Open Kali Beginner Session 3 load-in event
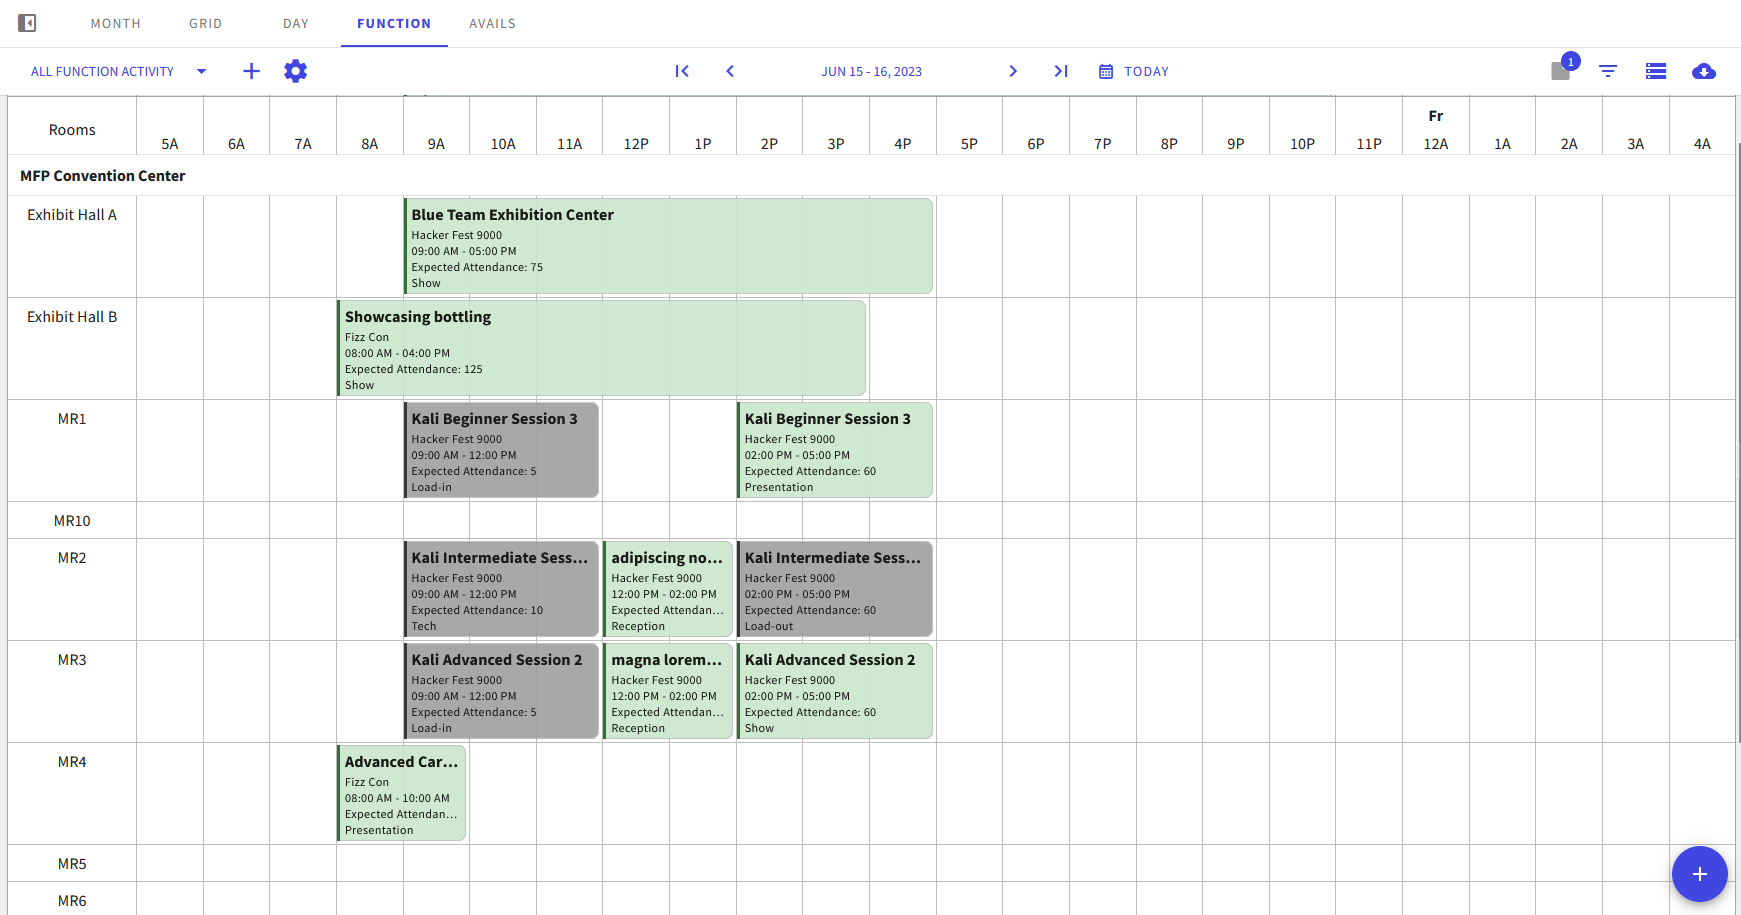The width and height of the screenshot is (1741, 915). pos(501,450)
